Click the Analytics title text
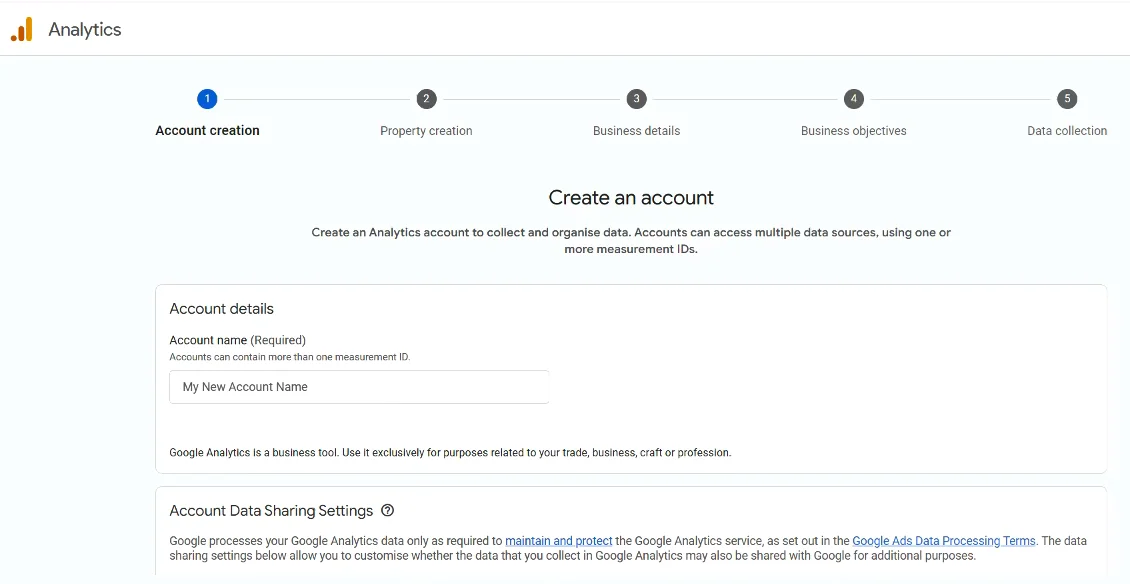This screenshot has width=1130, height=584. coord(84,30)
